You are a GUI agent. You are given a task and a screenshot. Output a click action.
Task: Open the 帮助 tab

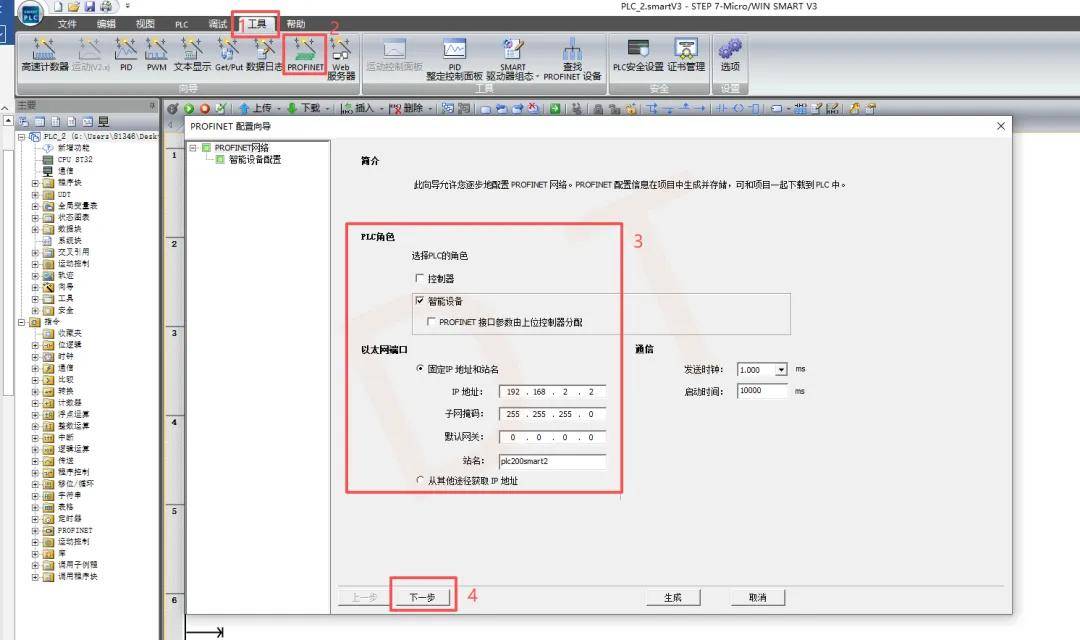(x=295, y=24)
